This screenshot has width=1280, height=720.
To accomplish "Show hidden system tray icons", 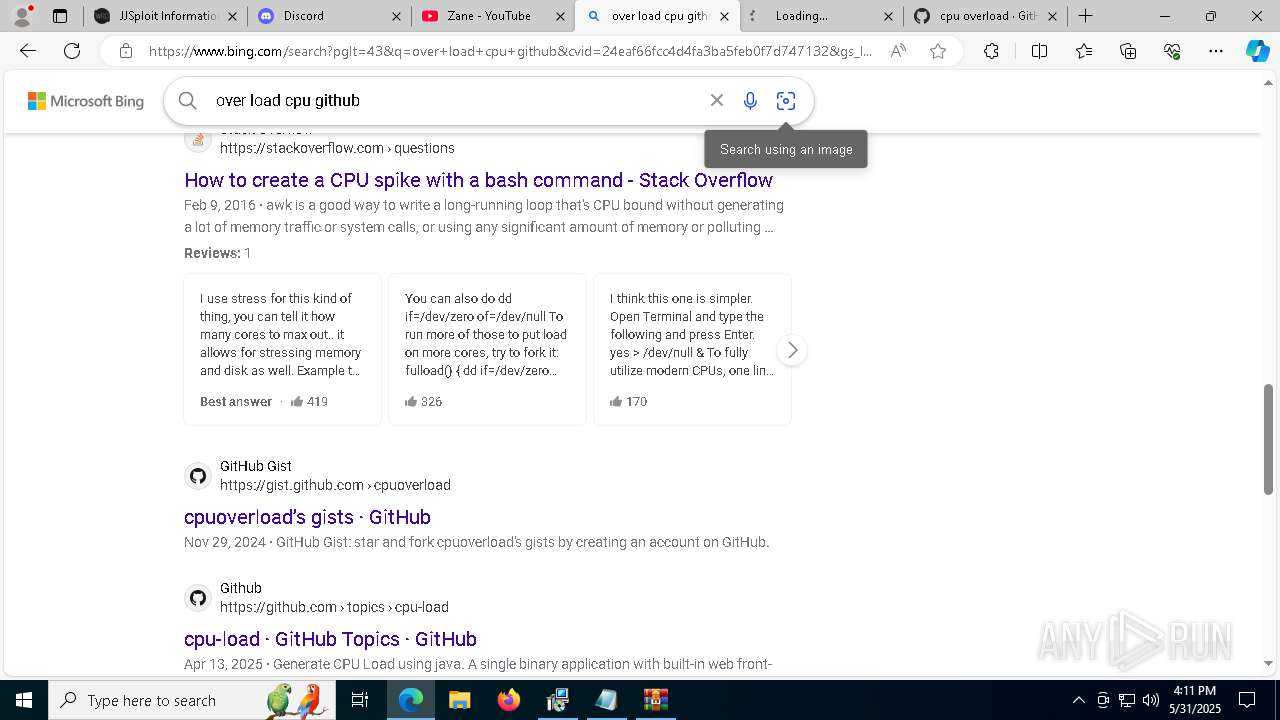I will pyautogui.click(x=1078, y=700).
